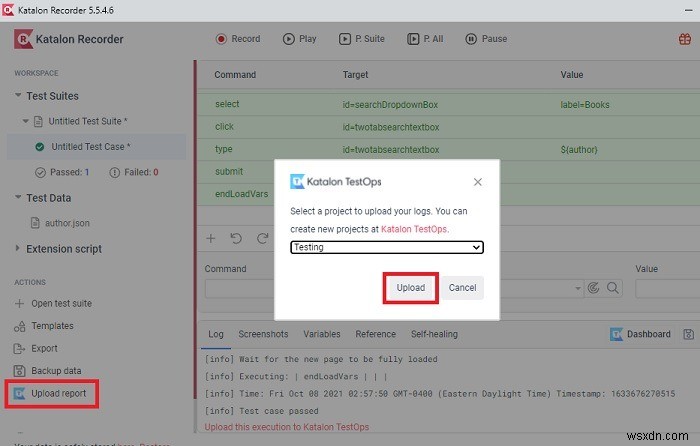Screen dimensions: 700x446
Task: Pause the test execution
Action: coord(486,39)
